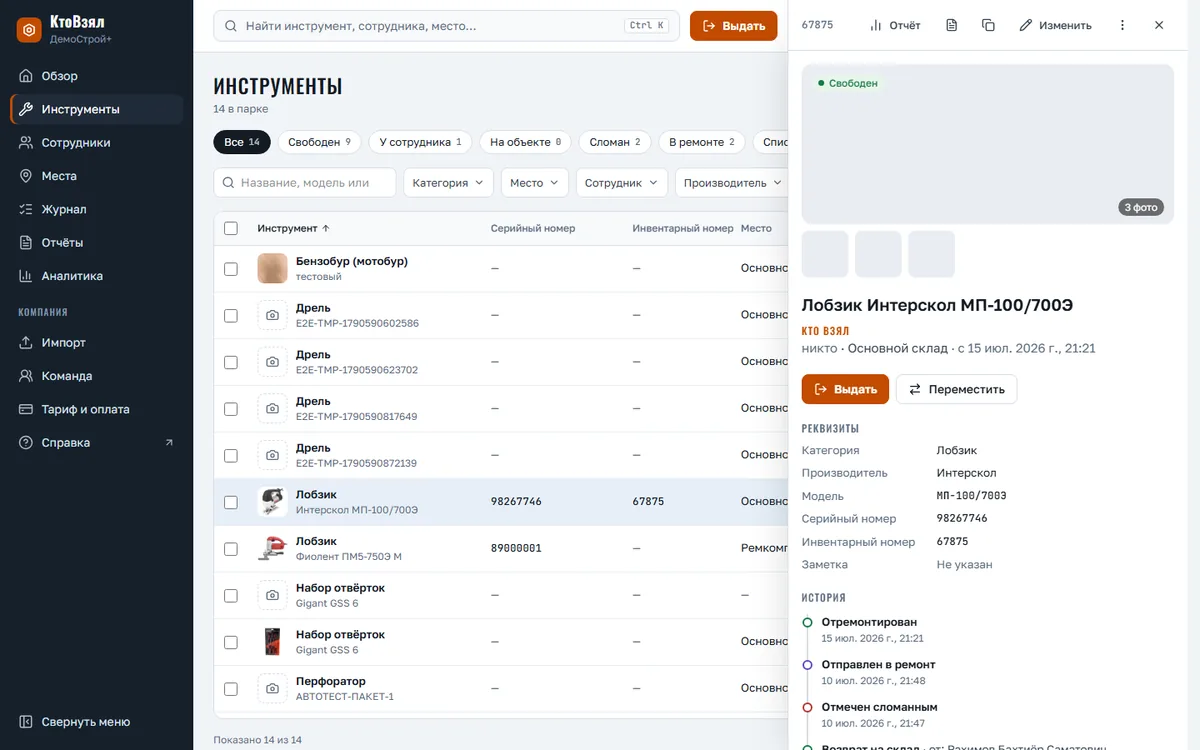Open the Справка help link
The width and height of the screenshot is (1200, 750).
(x=96, y=443)
